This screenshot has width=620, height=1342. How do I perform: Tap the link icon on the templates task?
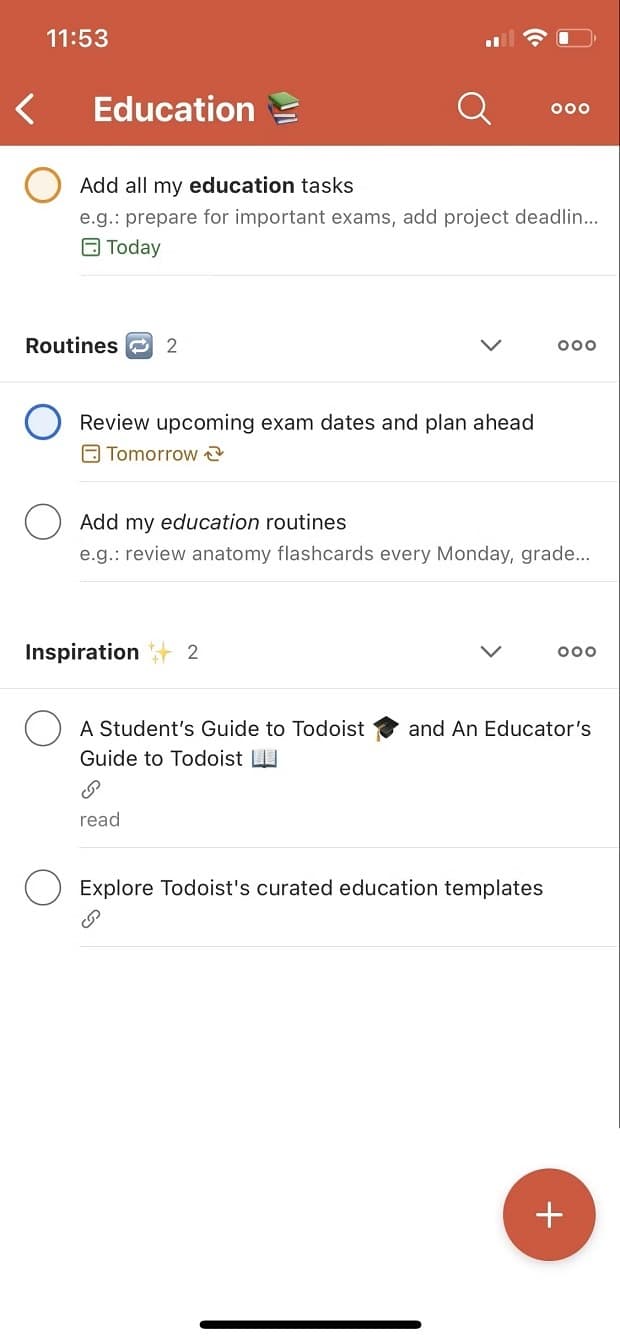91,918
